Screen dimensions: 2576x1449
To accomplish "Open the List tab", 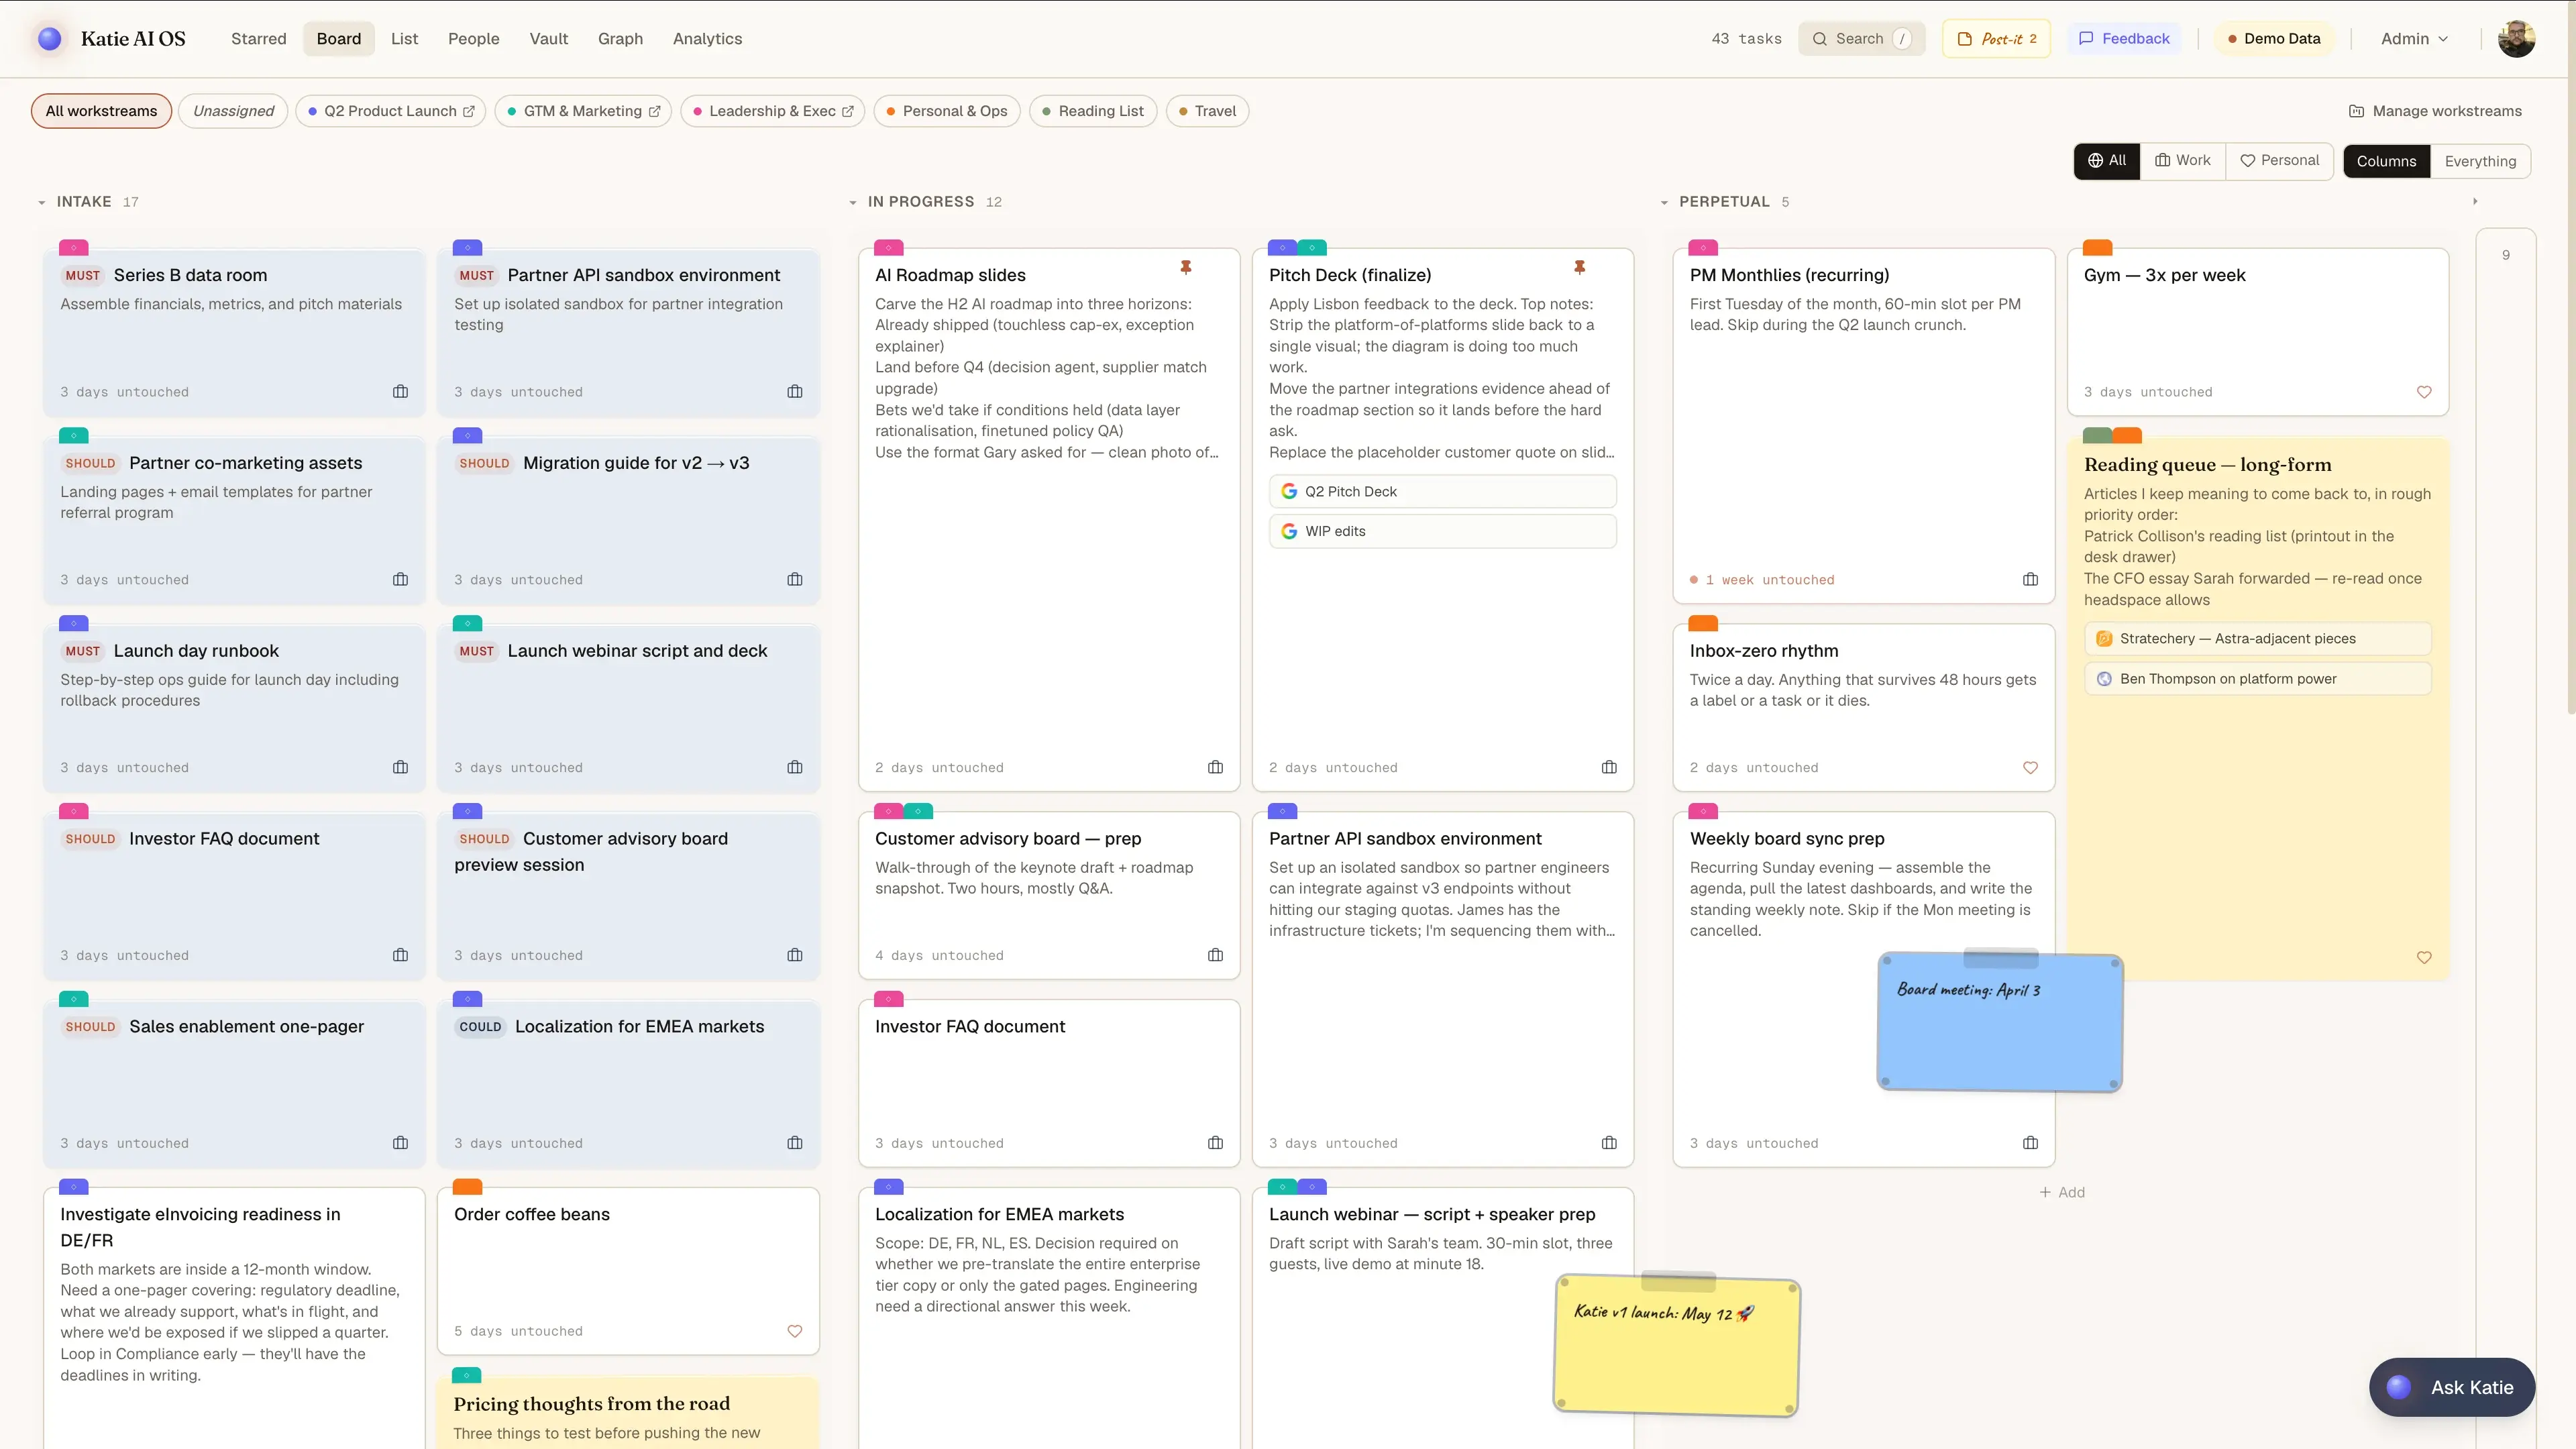I will coord(404,39).
